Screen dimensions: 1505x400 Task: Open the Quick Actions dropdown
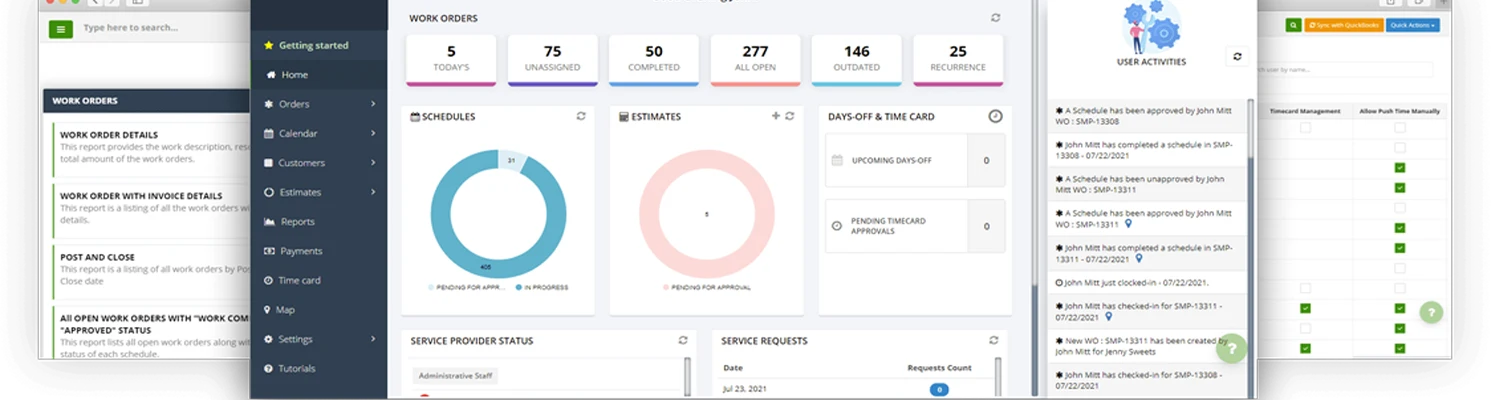coord(1413,25)
